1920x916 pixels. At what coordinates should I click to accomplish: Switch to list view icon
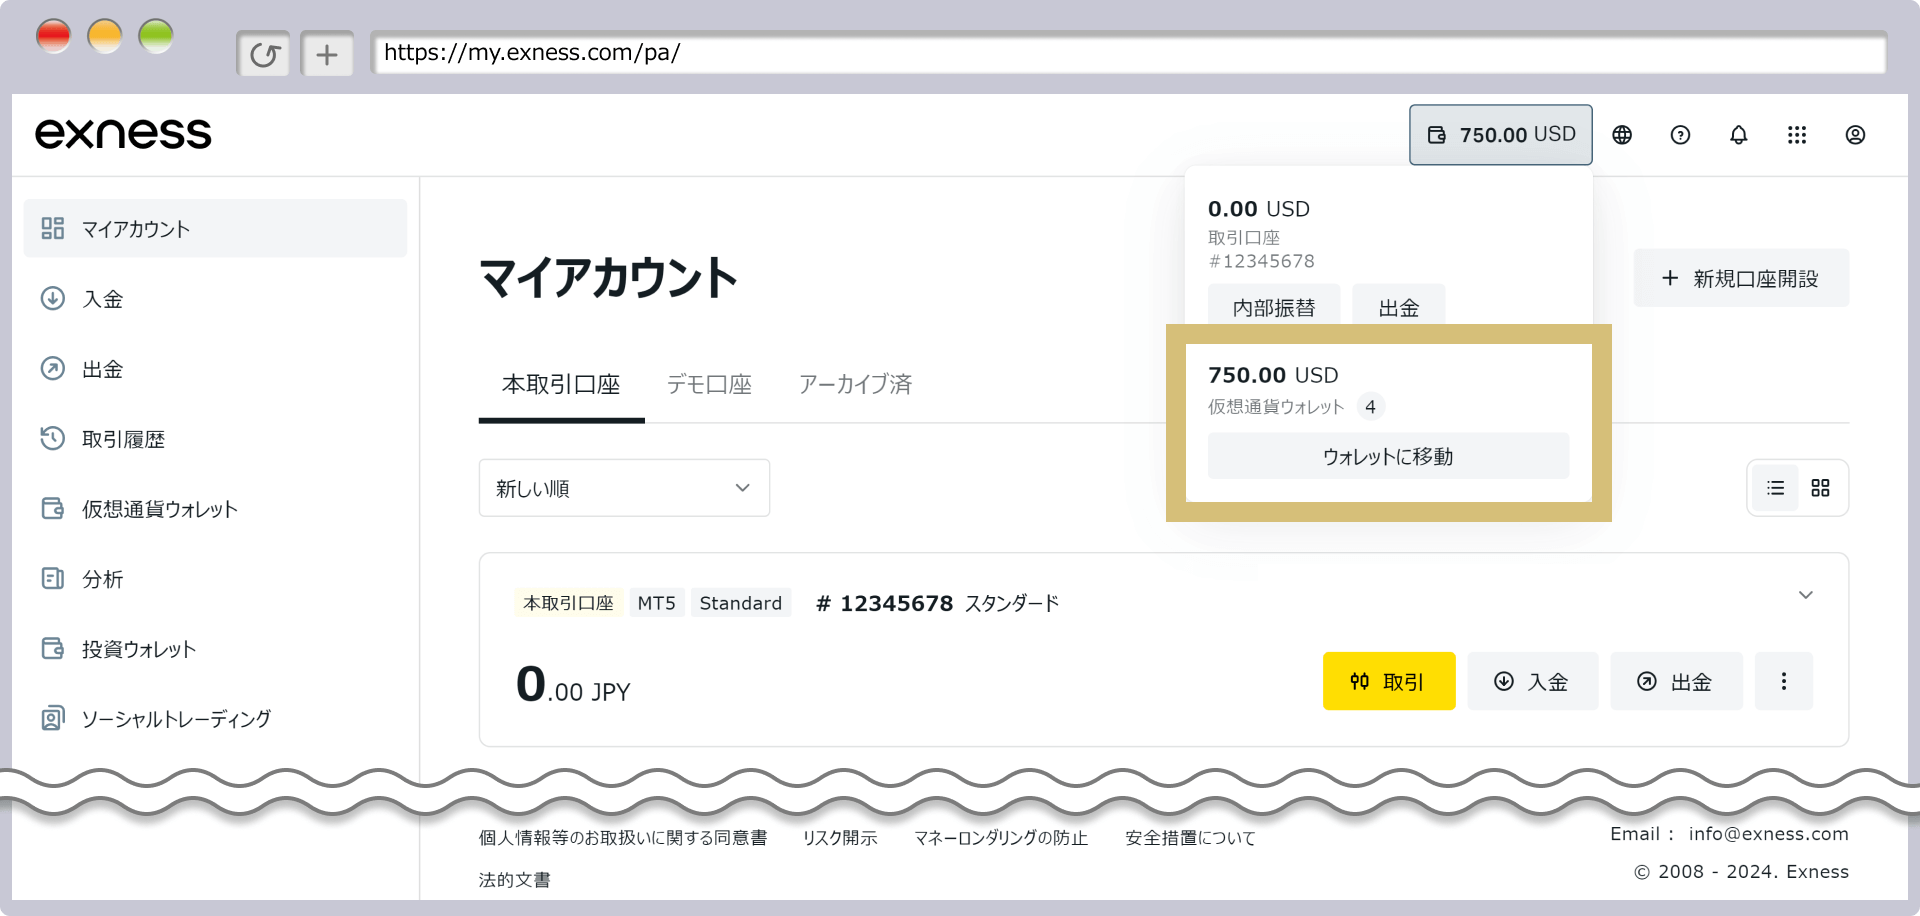pyautogui.click(x=1775, y=488)
